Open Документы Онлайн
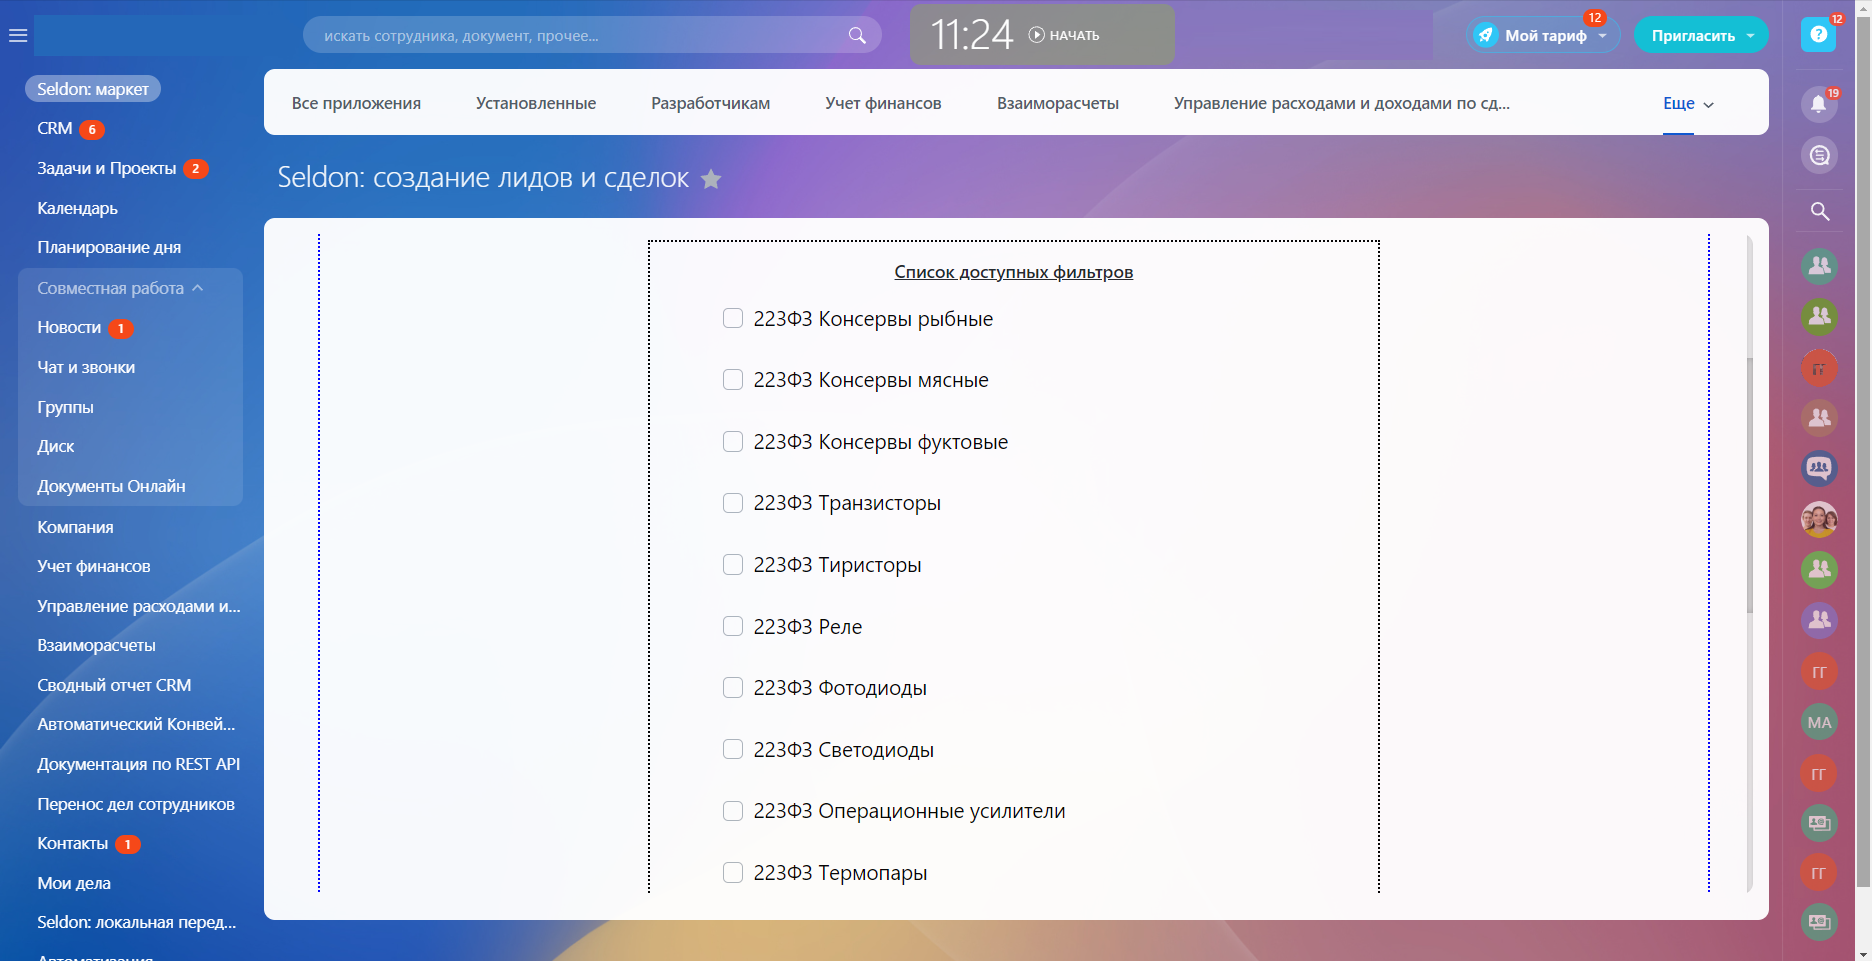 point(111,486)
